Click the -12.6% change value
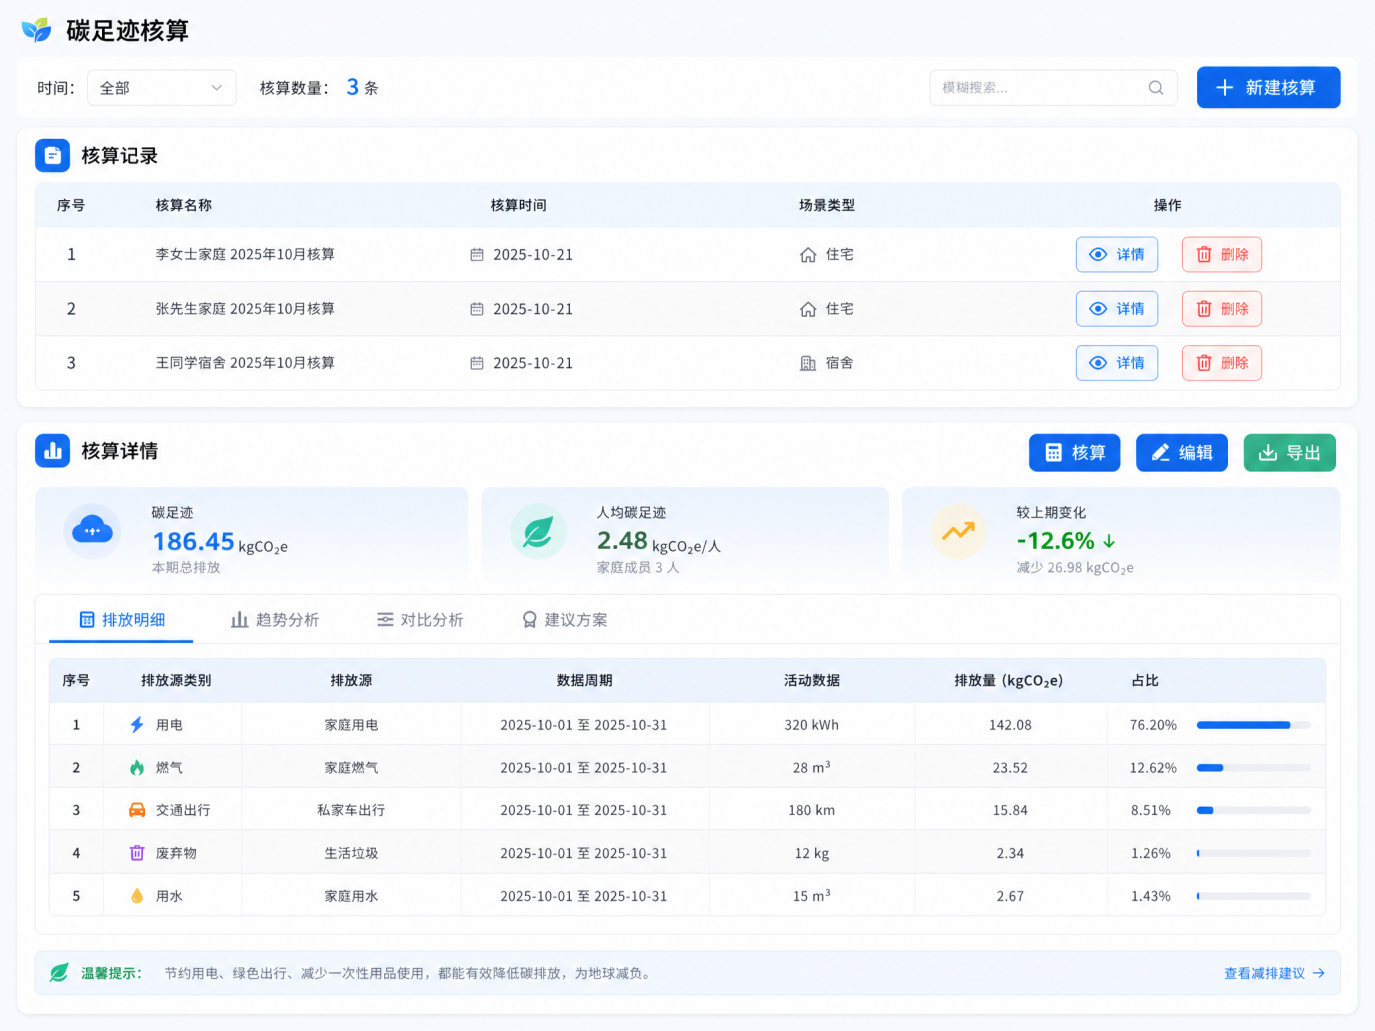Screen dimensions: 1375x1031 [1056, 541]
